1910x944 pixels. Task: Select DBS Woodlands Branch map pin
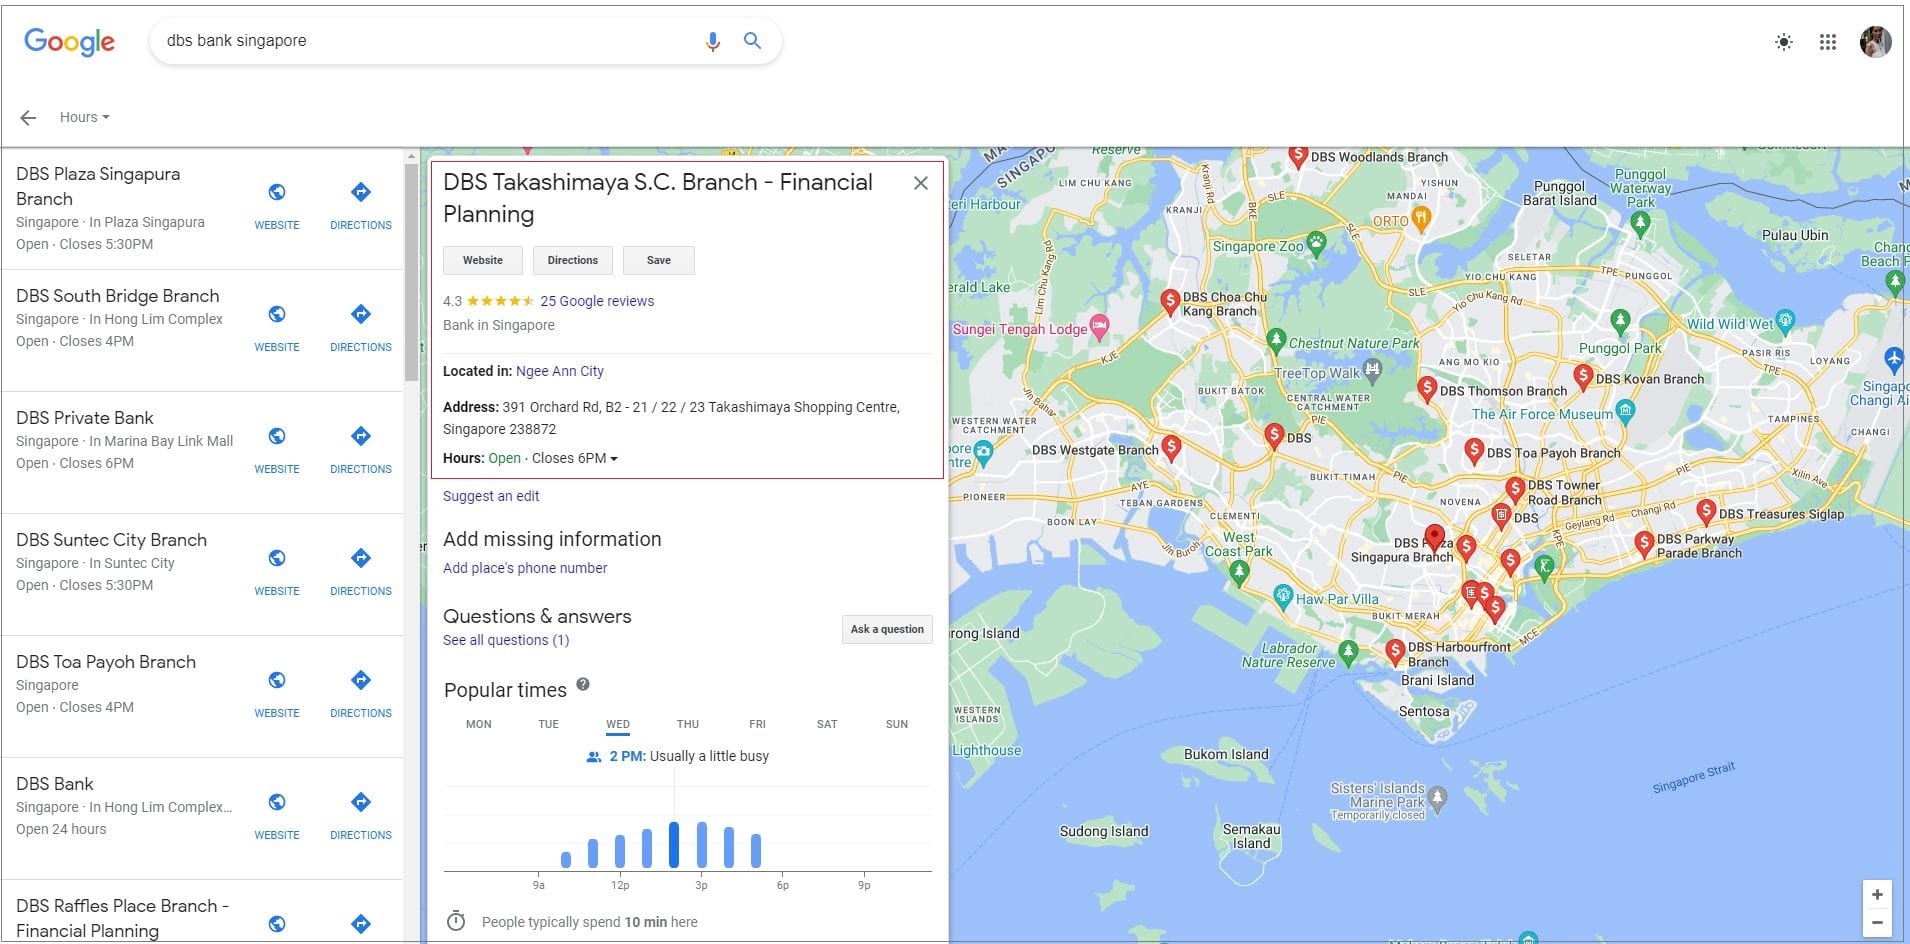(1298, 155)
